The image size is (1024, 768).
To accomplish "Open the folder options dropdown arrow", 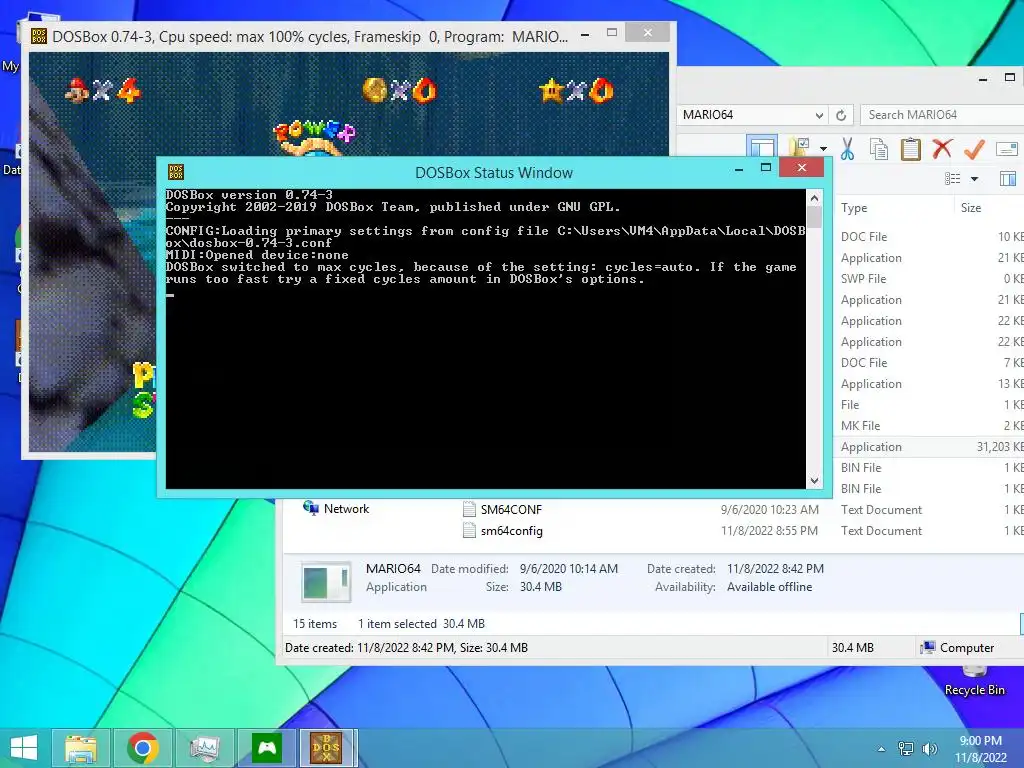I will pyautogui.click(x=824, y=149).
